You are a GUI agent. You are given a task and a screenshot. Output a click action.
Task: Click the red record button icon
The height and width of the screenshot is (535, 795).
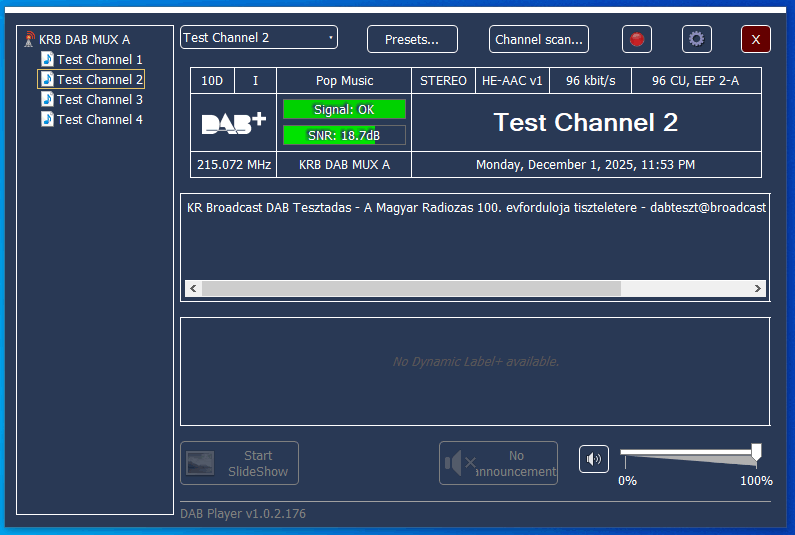point(636,39)
